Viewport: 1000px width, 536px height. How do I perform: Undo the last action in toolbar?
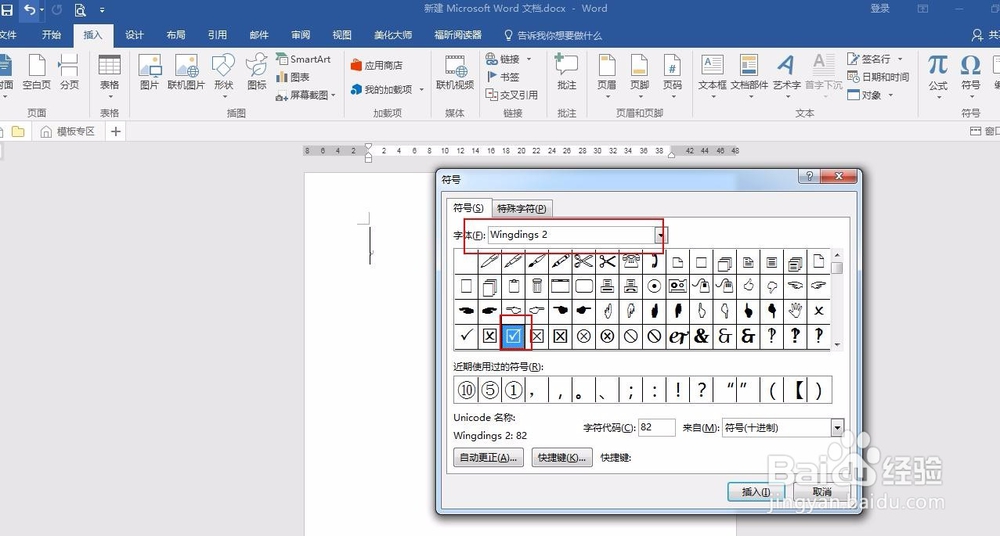point(29,10)
